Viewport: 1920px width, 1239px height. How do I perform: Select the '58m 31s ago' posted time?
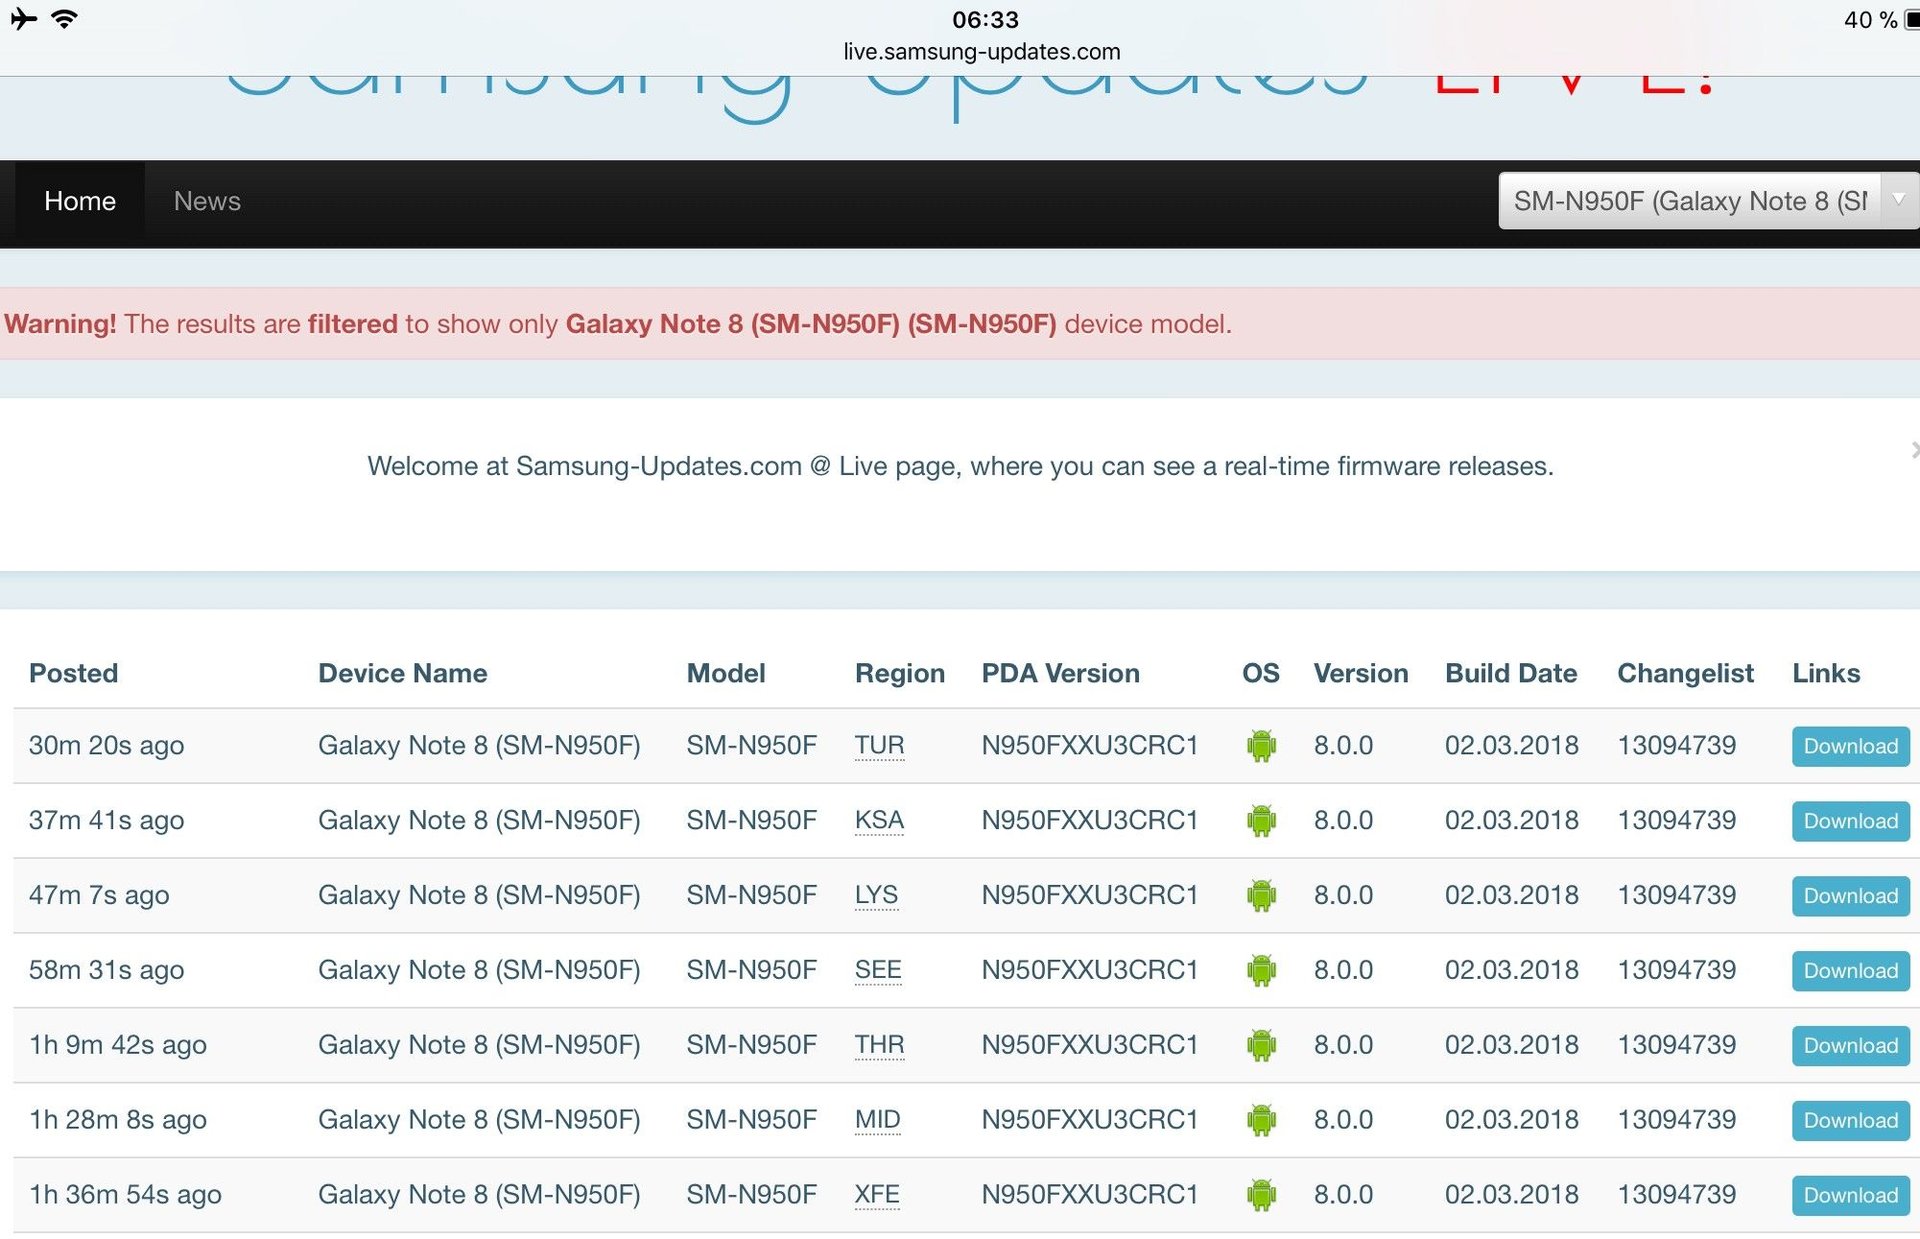click(x=106, y=970)
